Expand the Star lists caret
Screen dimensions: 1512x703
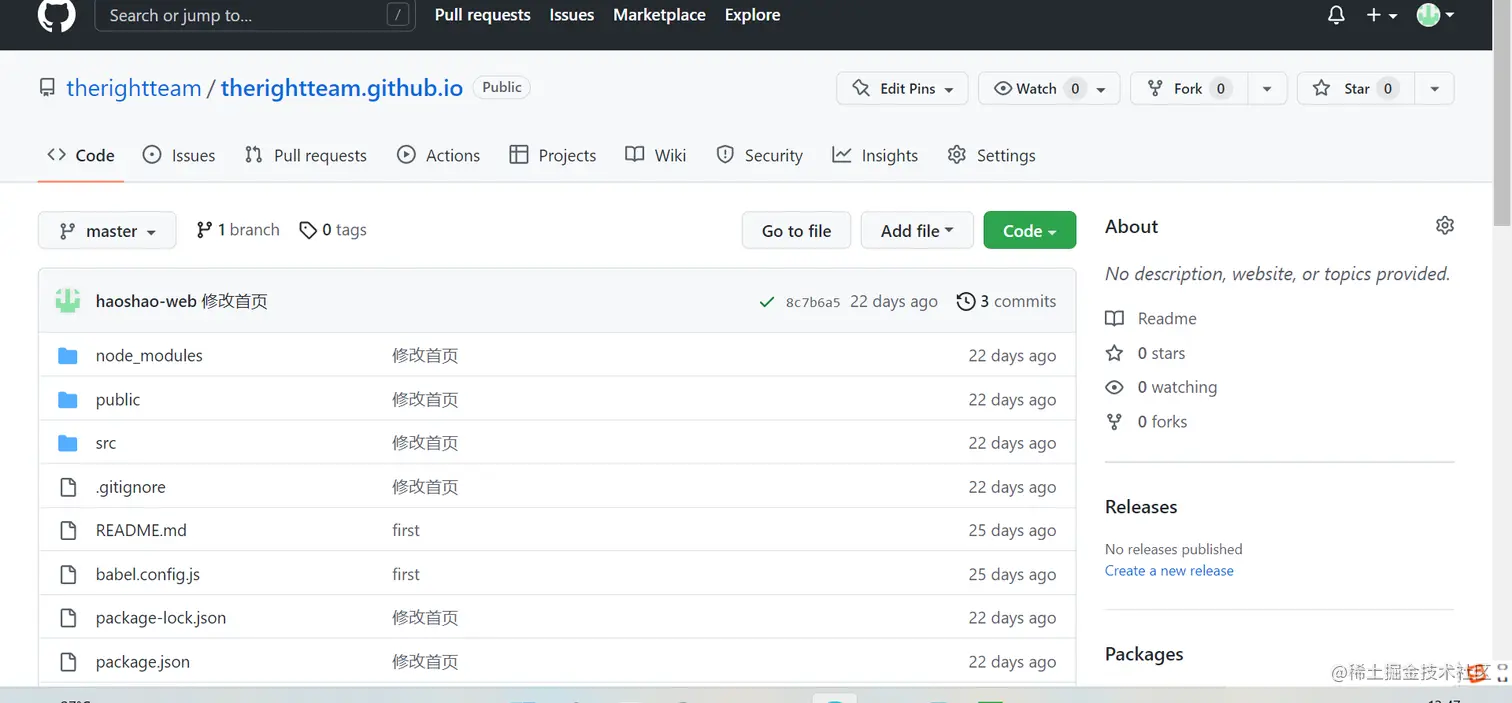1434,88
